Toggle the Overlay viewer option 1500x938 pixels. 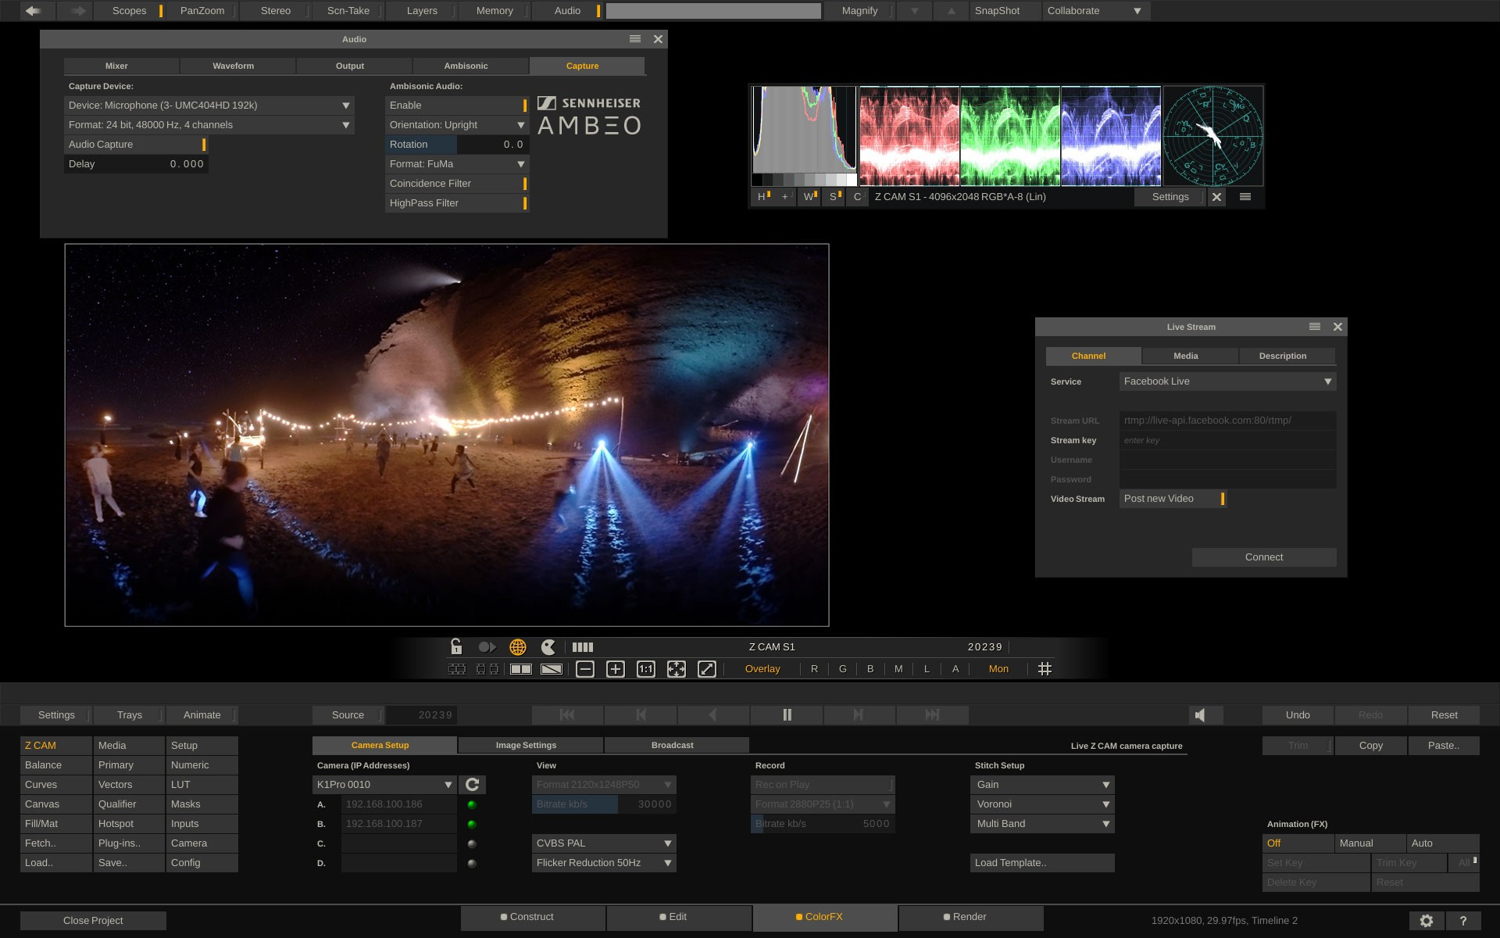pyautogui.click(x=763, y=669)
